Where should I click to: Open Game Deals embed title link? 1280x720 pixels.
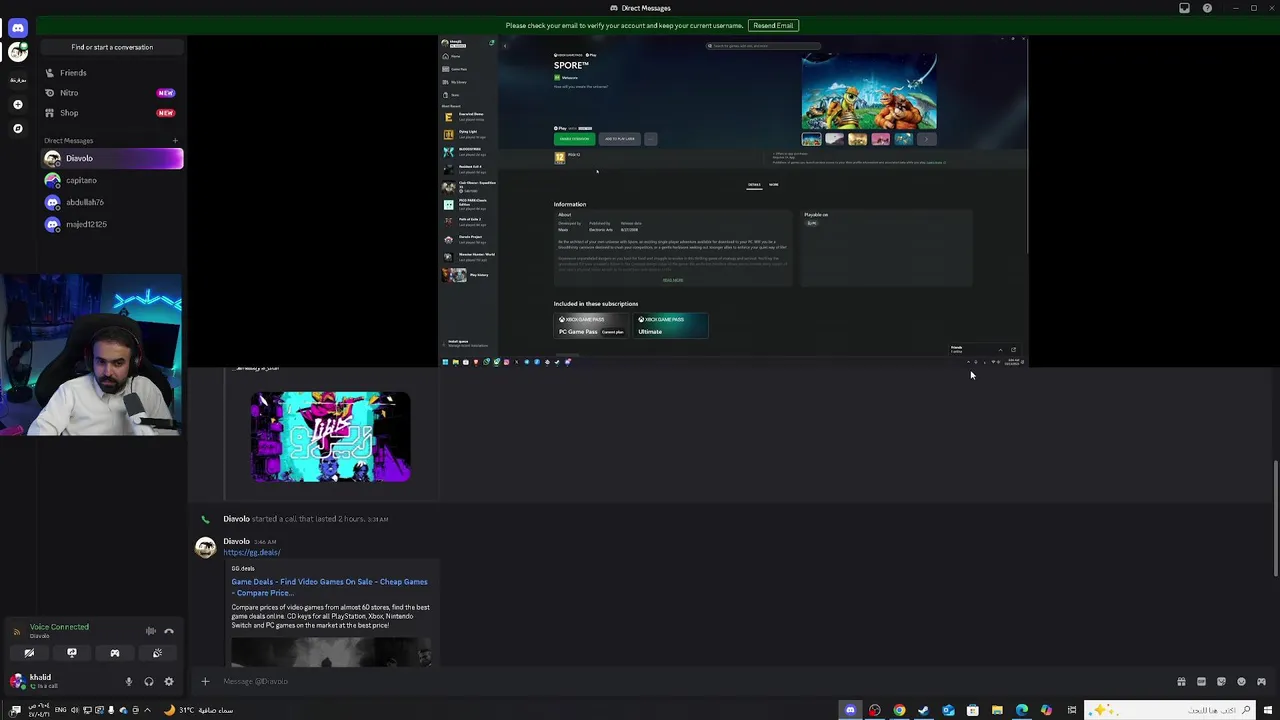329,587
